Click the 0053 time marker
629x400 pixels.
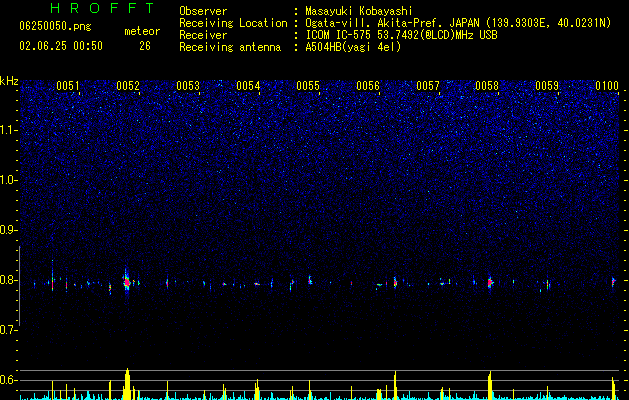[x=188, y=86]
